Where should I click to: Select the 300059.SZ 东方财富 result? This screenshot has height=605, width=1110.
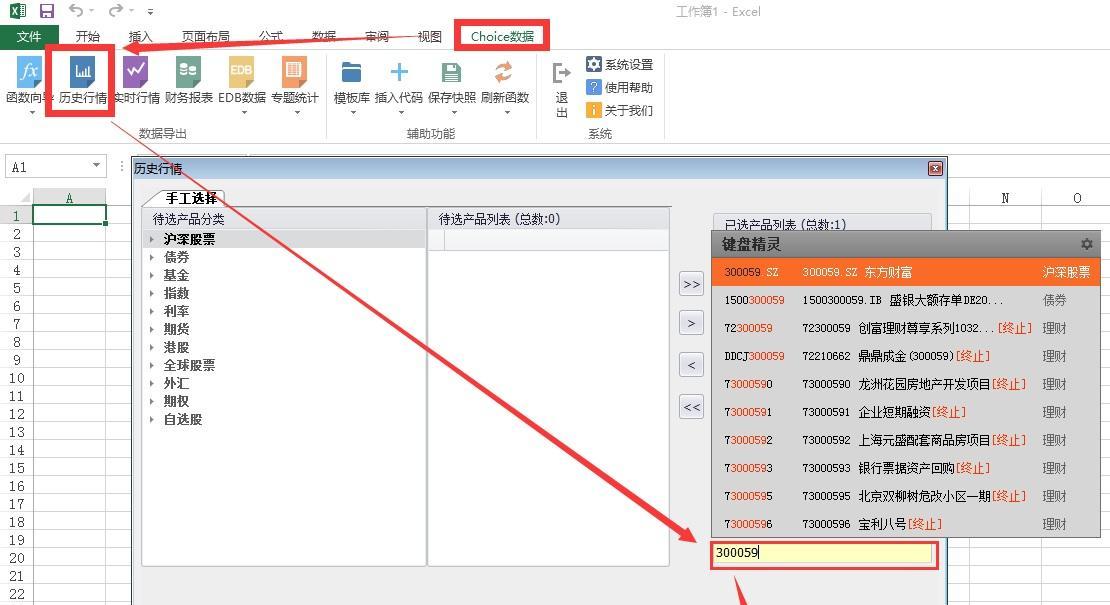point(906,272)
